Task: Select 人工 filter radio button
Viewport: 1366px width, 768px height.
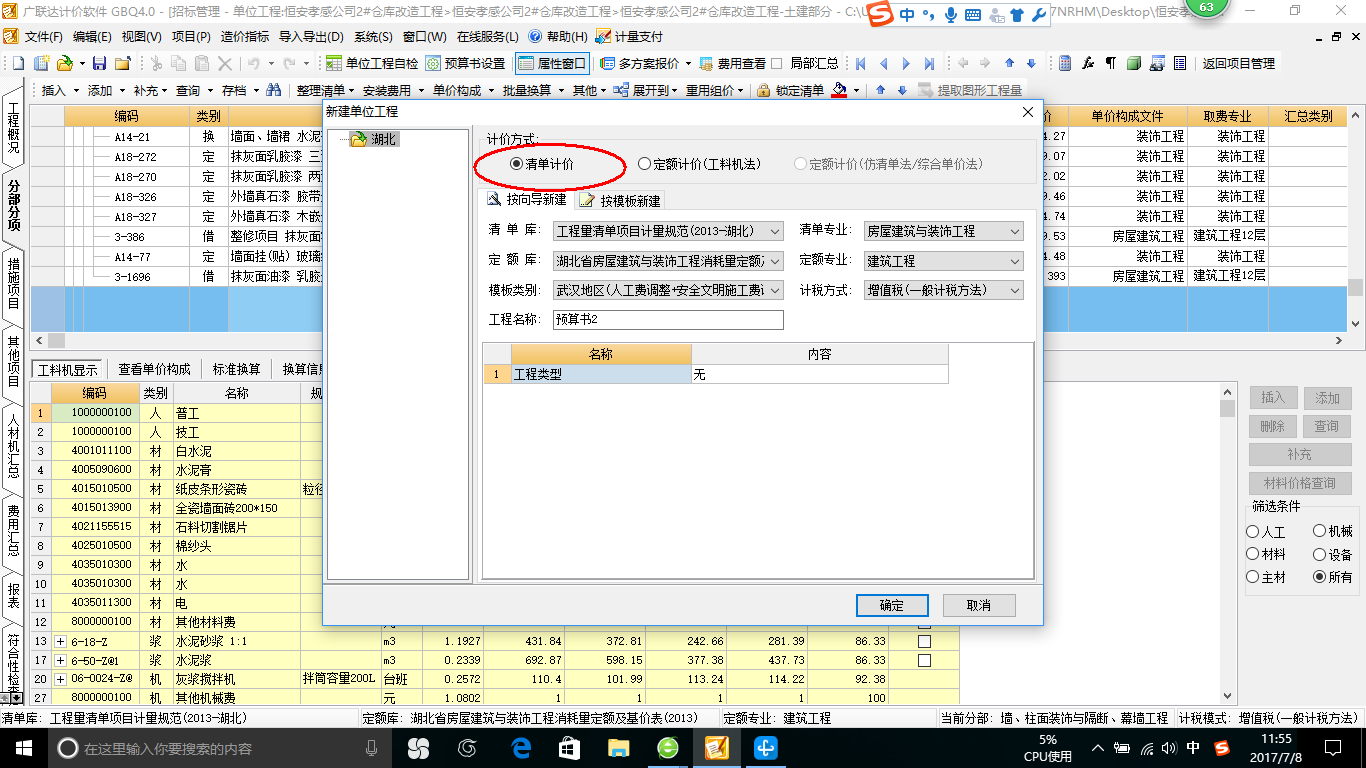Action: (1253, 532)
